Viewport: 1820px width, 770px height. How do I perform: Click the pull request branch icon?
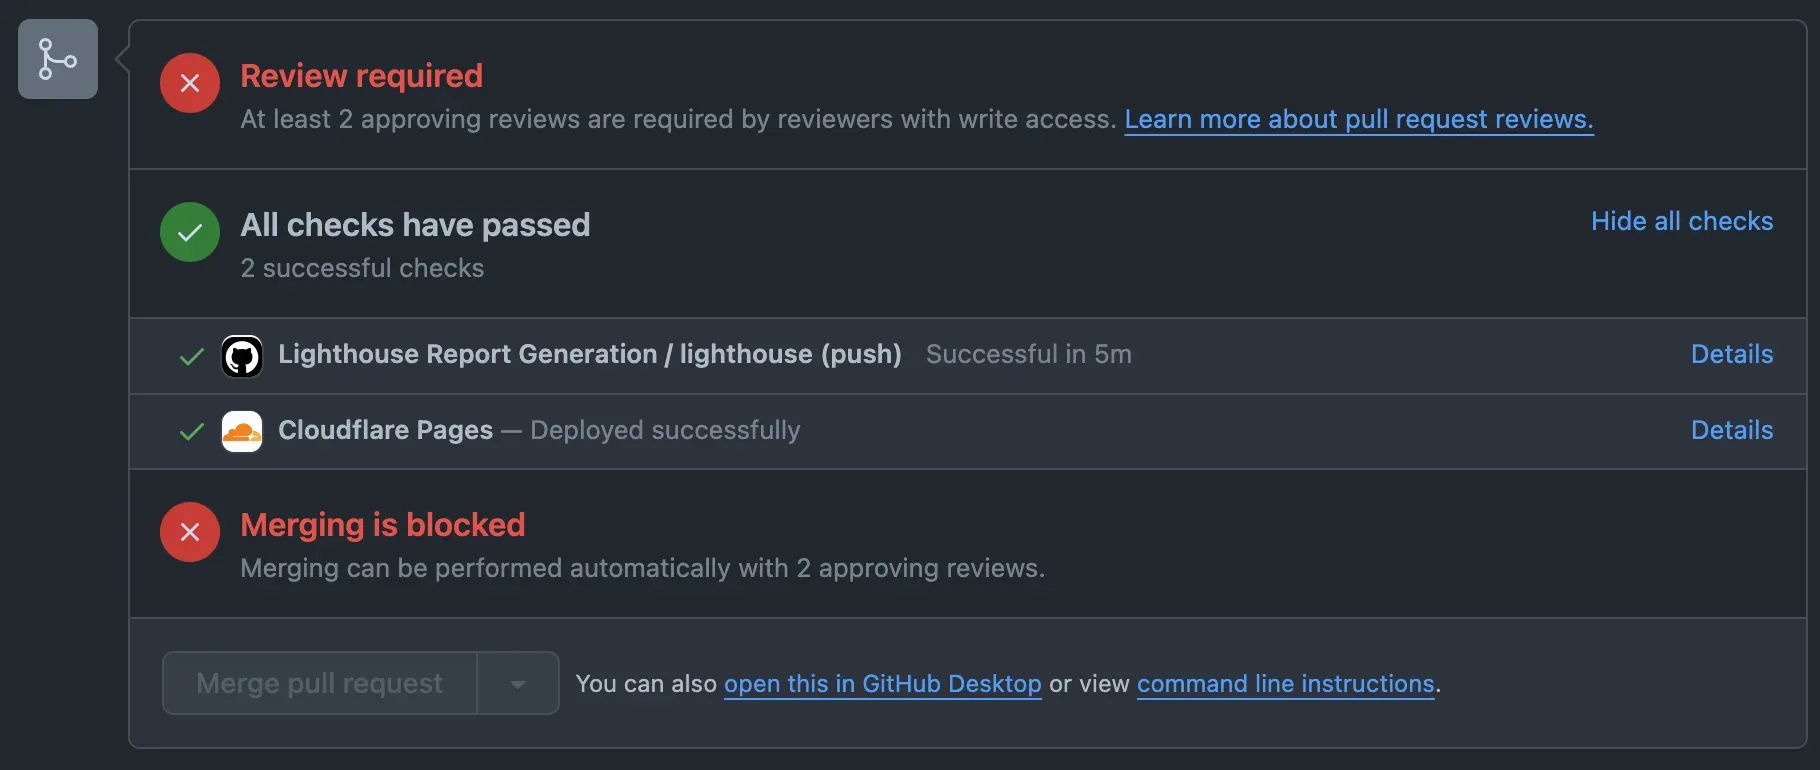[x=57, y=58]
